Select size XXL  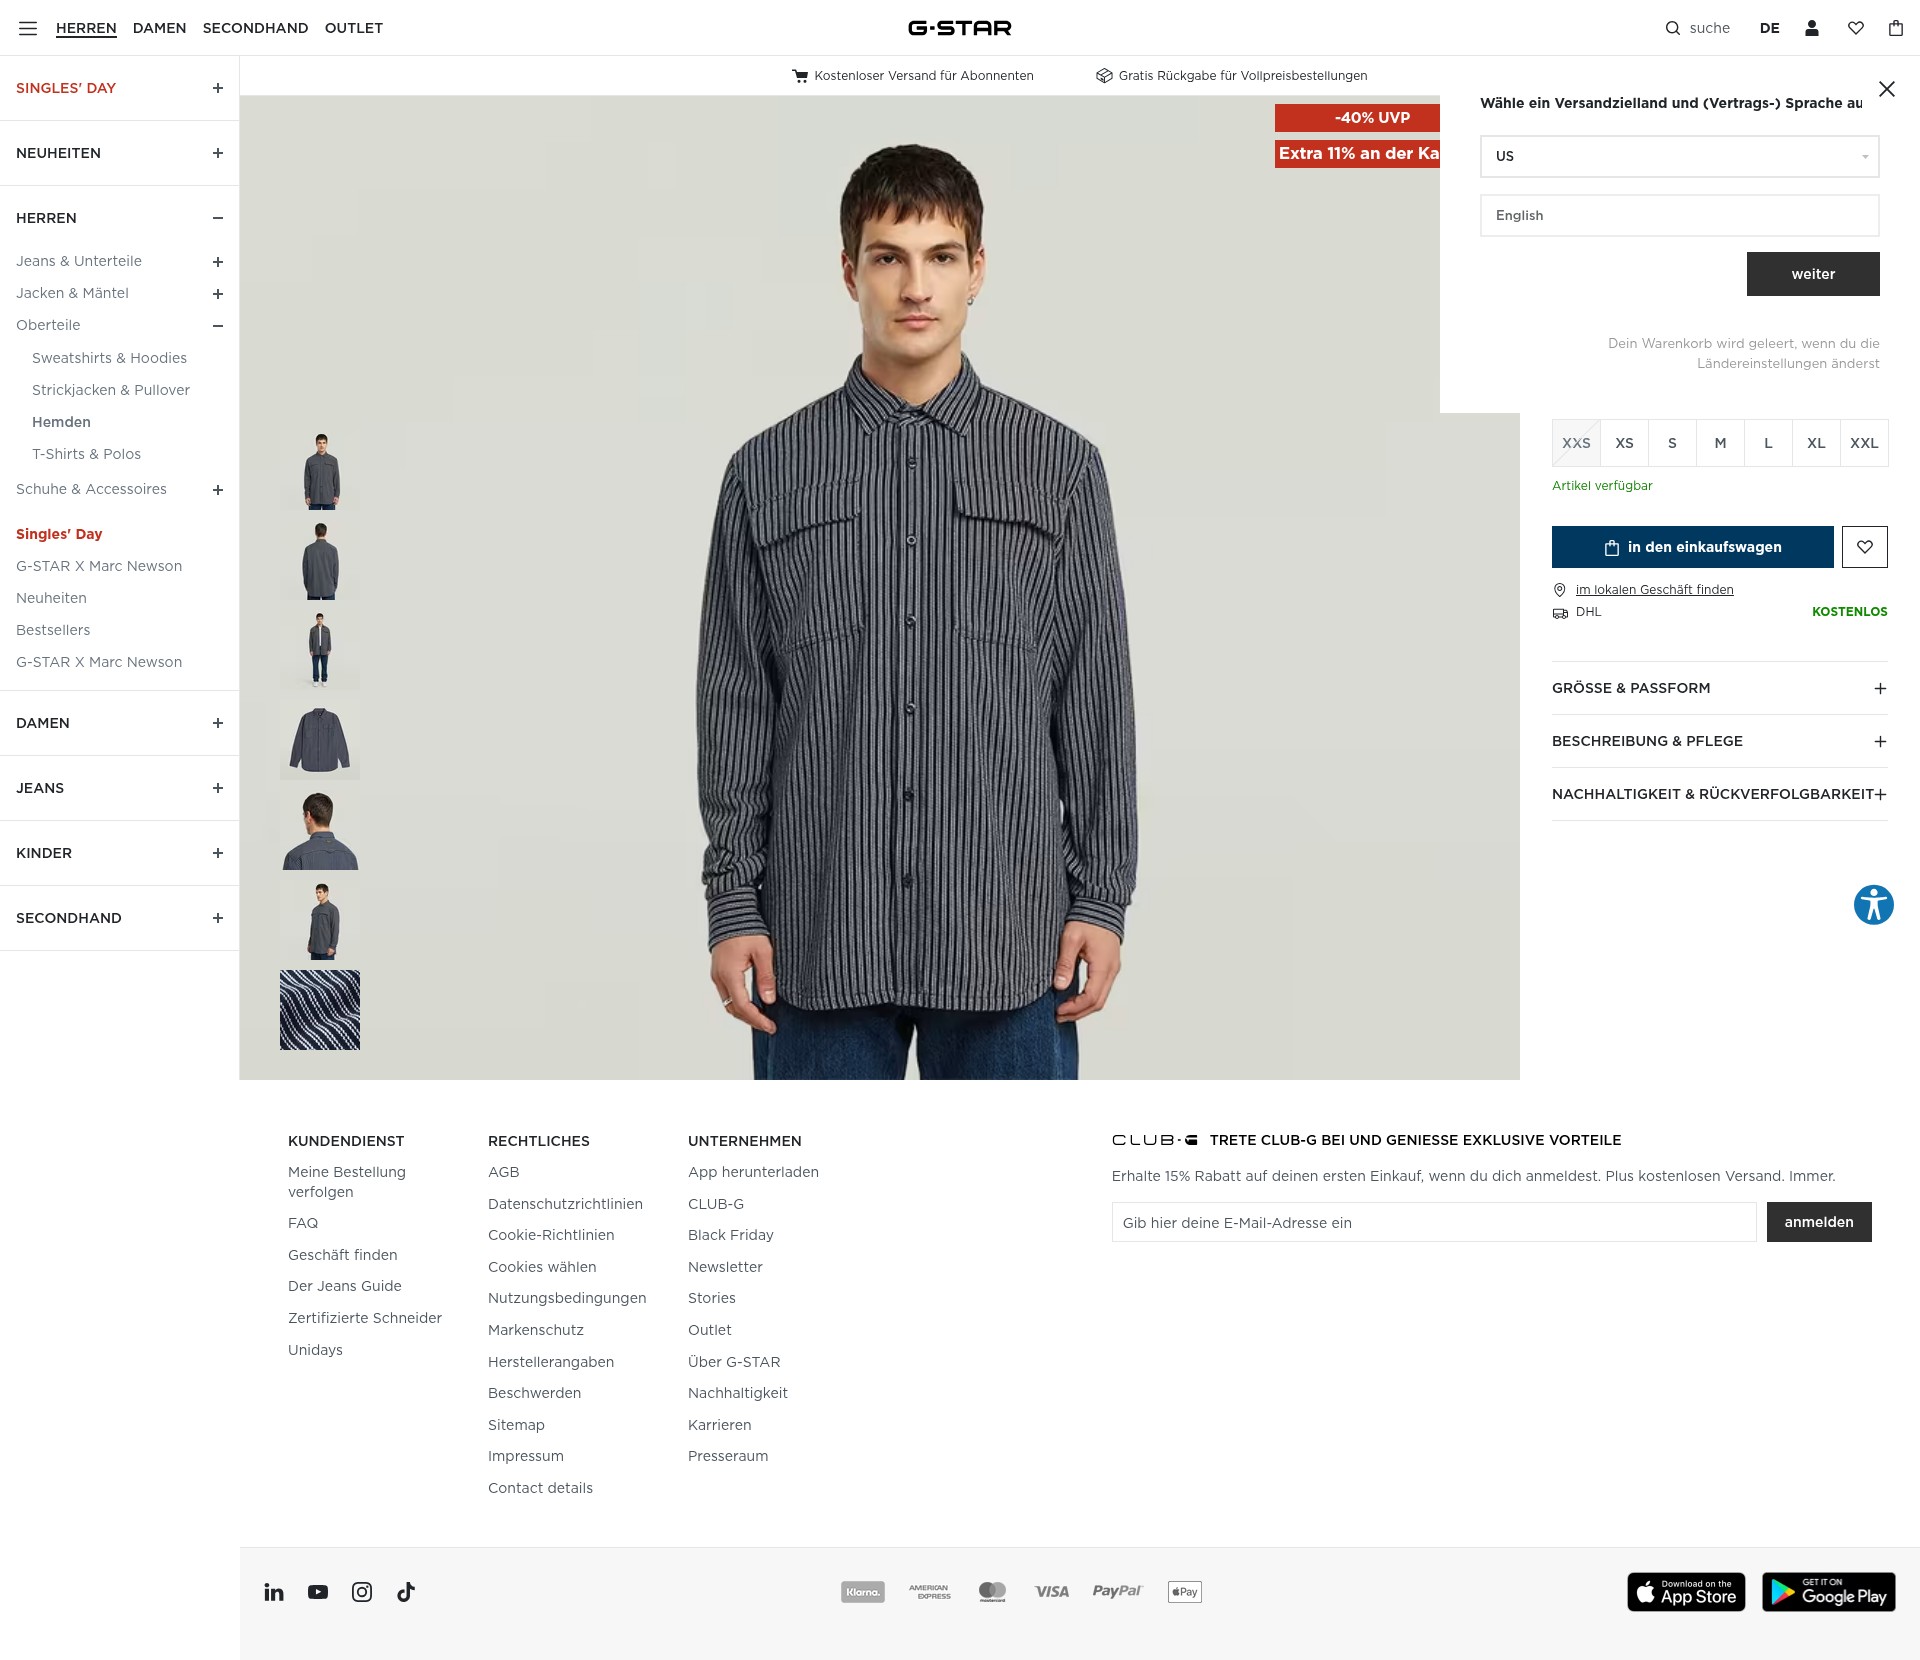1864,443
